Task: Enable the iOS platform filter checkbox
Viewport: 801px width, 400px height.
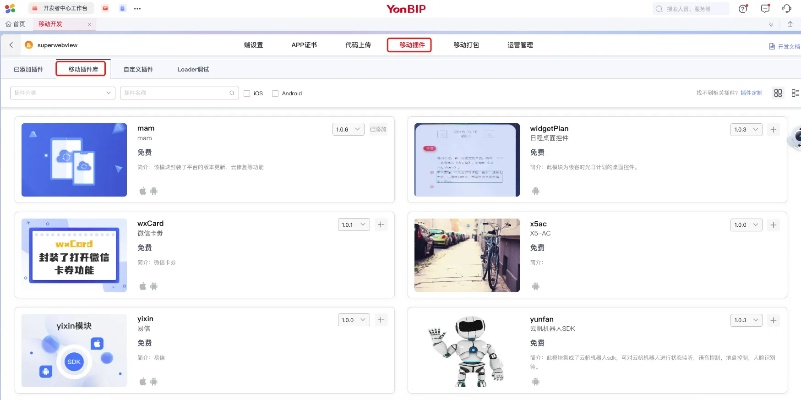Action: [x=248, y=93]
